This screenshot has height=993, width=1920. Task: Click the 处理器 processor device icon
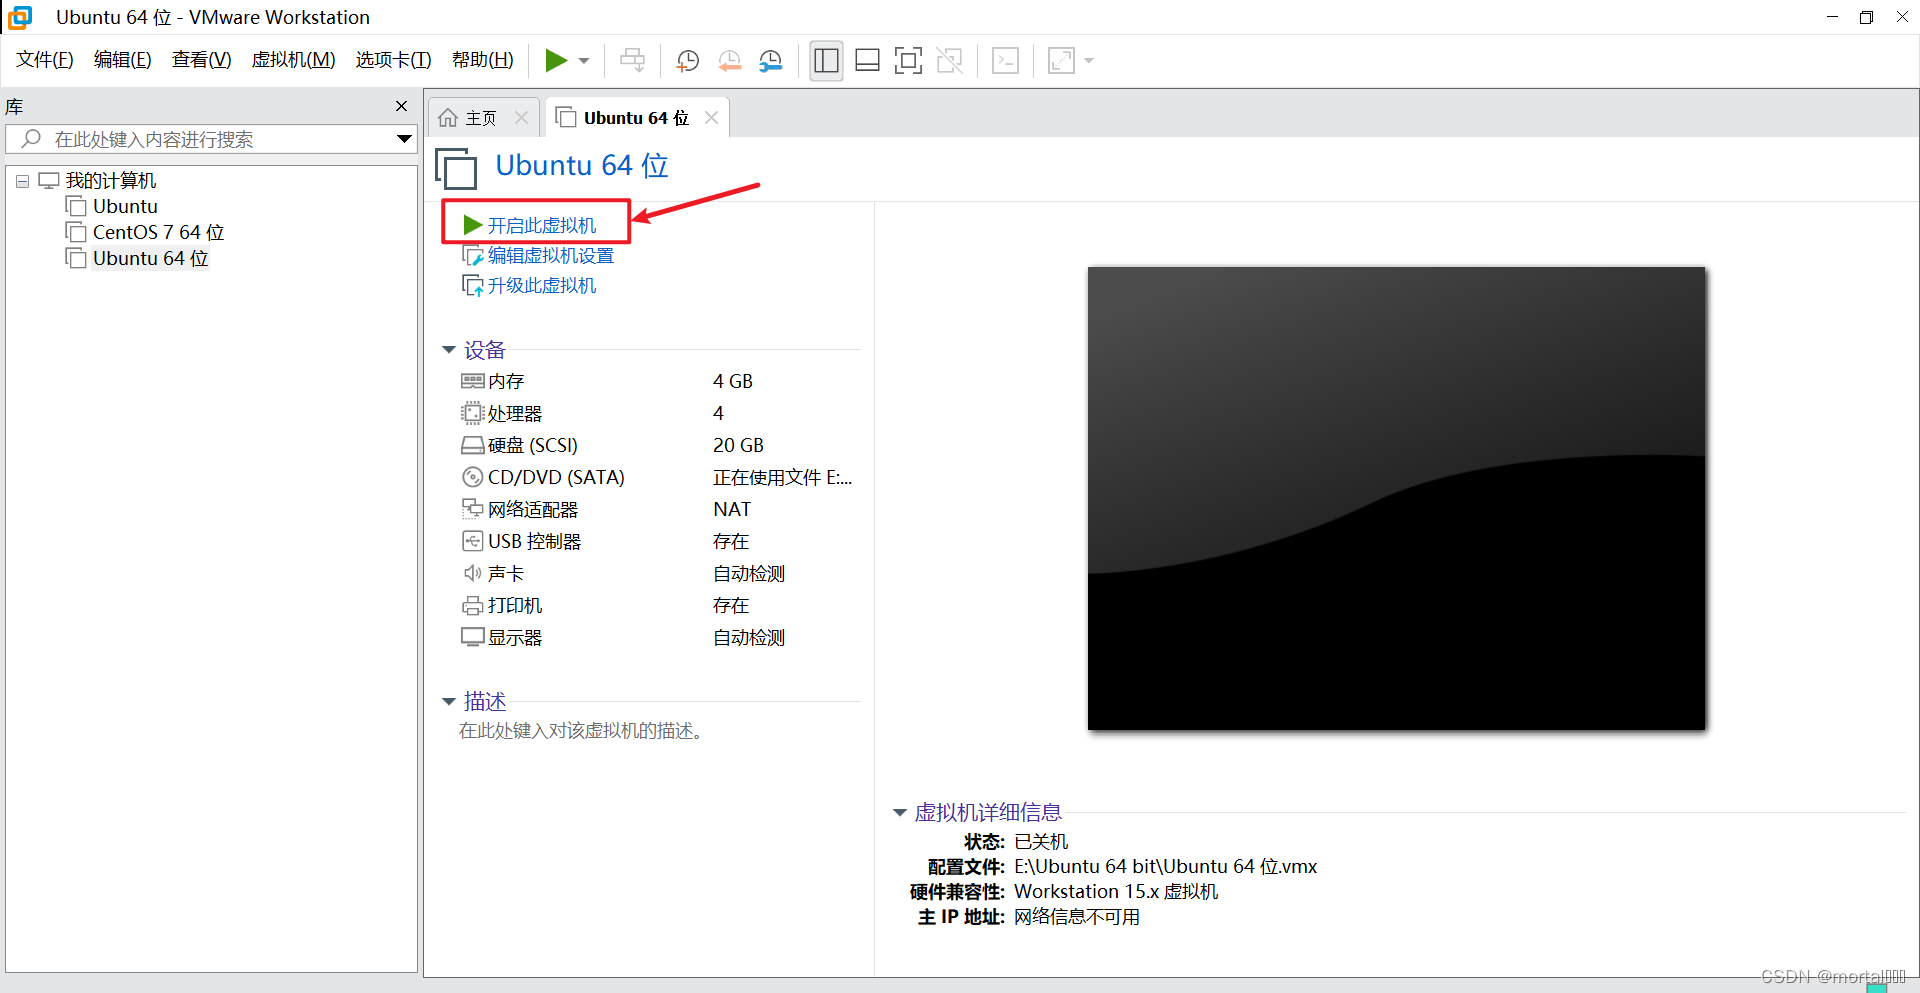tap(472, 413)
